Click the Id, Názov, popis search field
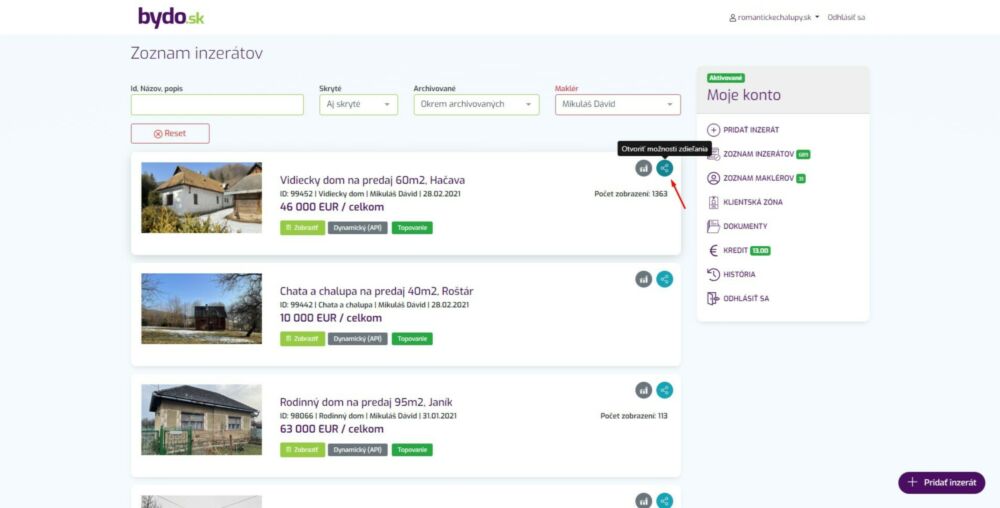The width and height of the screenshot is (1000, 508). pos(217,104)
